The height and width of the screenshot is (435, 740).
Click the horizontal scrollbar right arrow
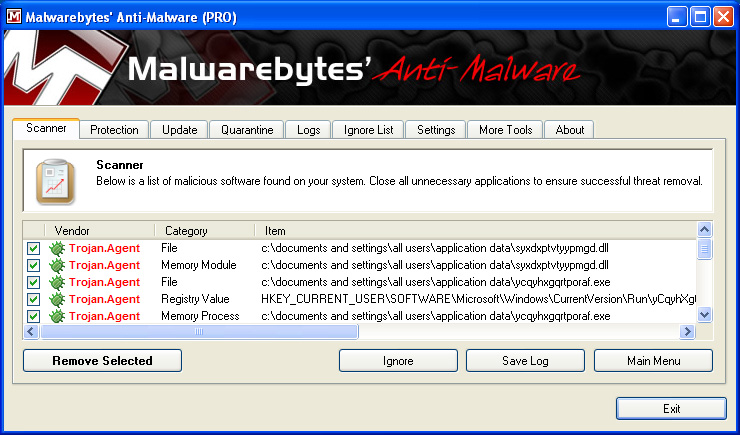[x=687, y=331]
